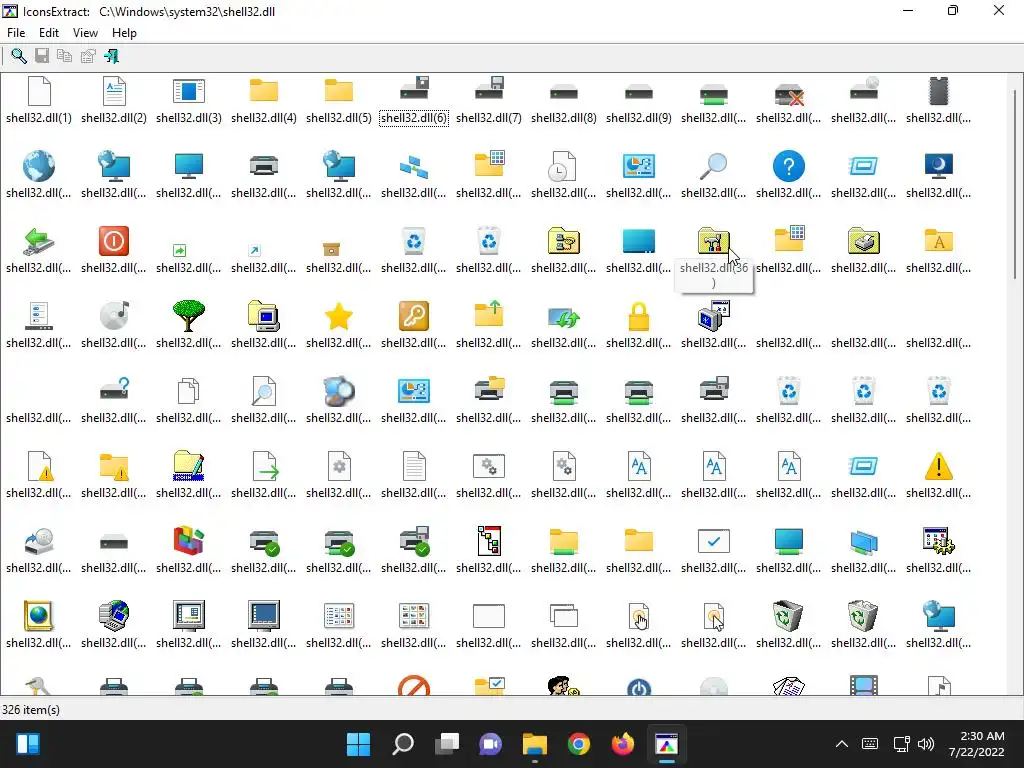
Task: Click the Save Selected Icons floppy button
Action: click(42, 56)
